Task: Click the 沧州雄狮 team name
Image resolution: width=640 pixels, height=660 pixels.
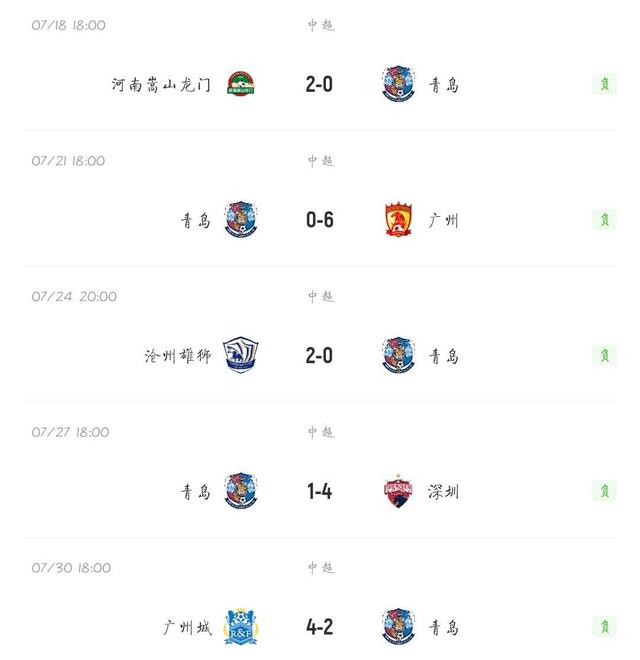Action: [178, 357]
